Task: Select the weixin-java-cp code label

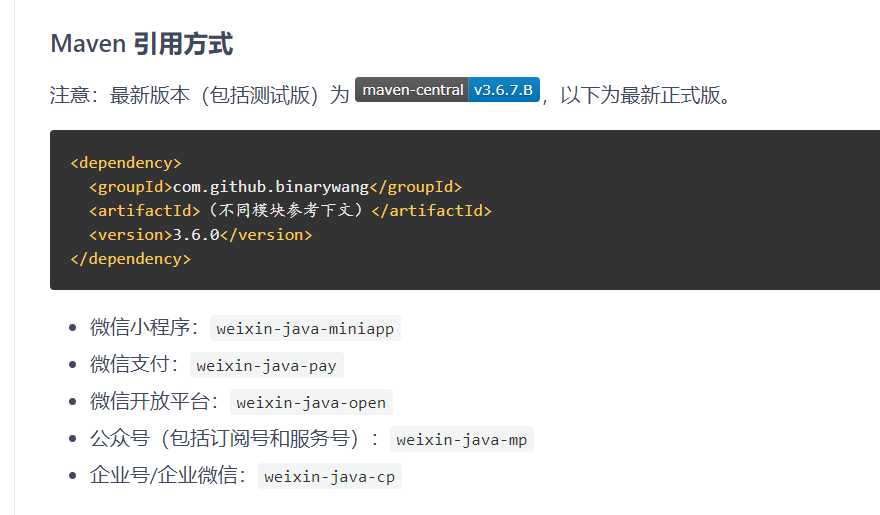Action: coord(329,476)
